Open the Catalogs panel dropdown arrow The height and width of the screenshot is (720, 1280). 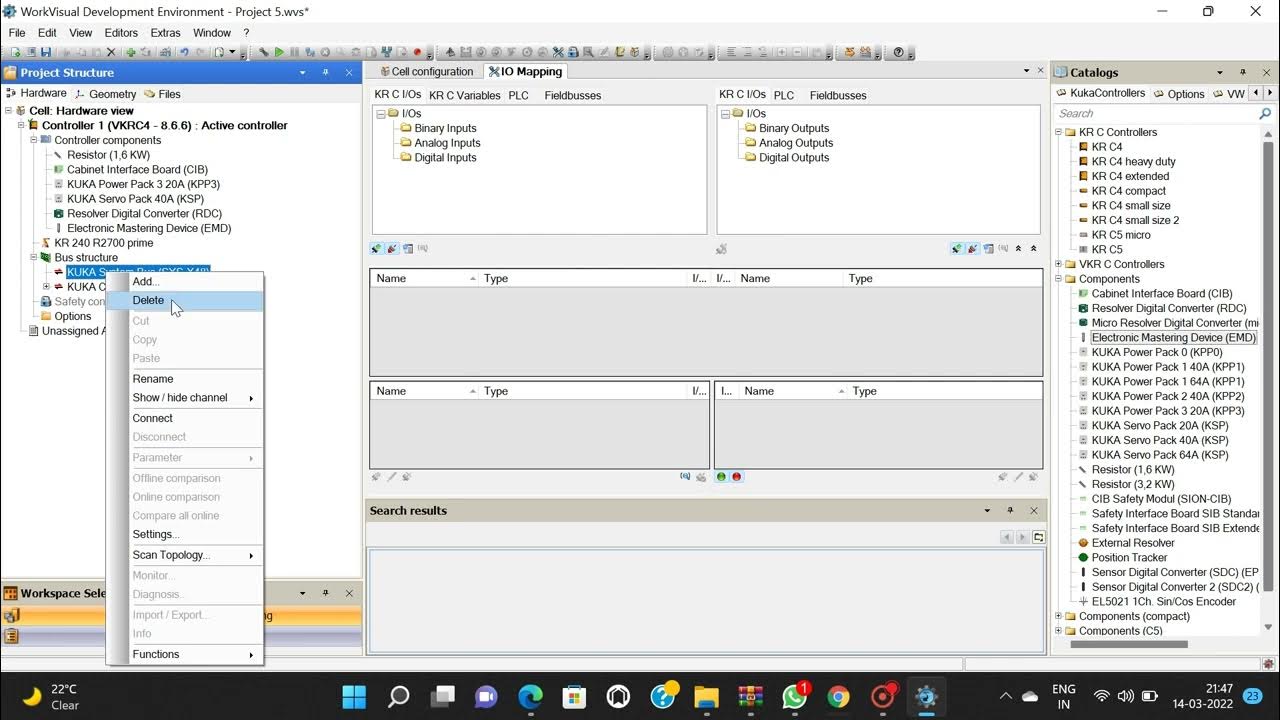click(x=1220, y=72)
